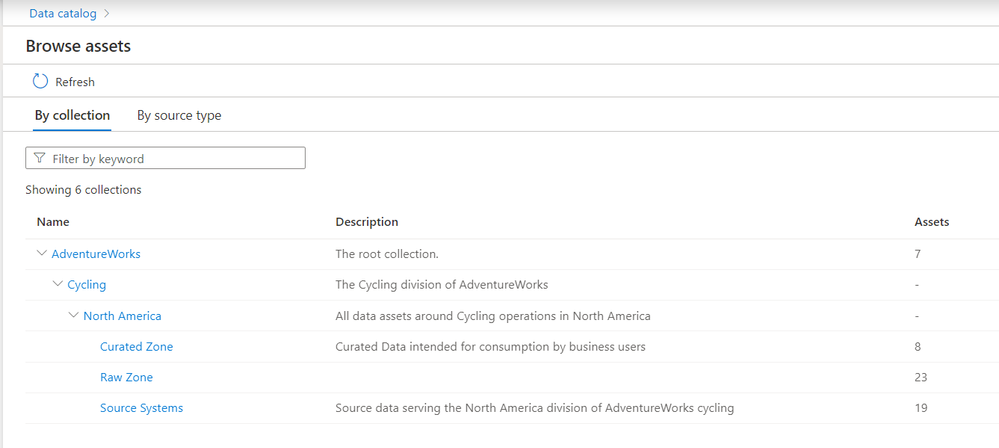The width and height of the screenshot is (999, 448).
Task: Focus the Filter by keyword field
Action: pos(165,158)
